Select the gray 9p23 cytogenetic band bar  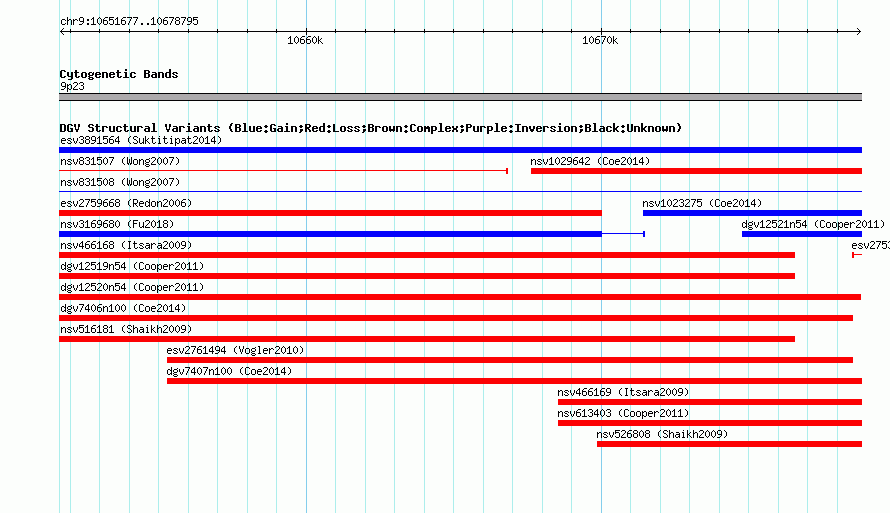tap(460, 97)
